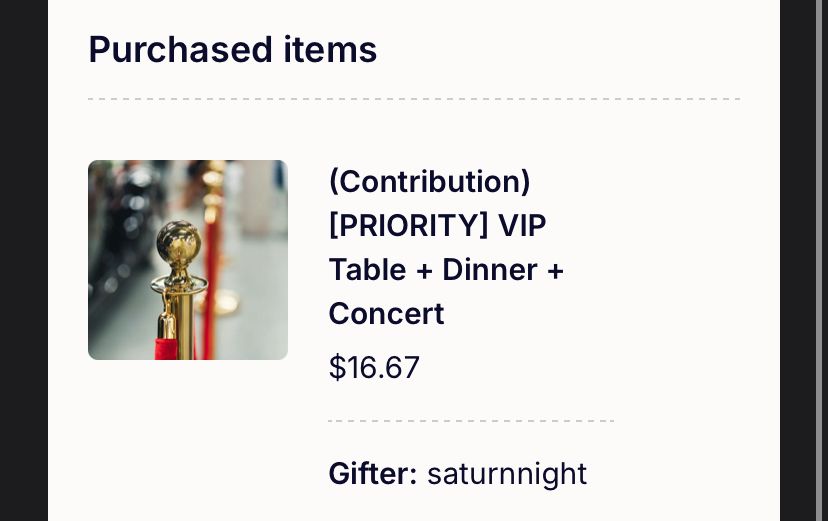Open the VIP Table item thumbnail
The image size is (828, 521).
[187, 260]
